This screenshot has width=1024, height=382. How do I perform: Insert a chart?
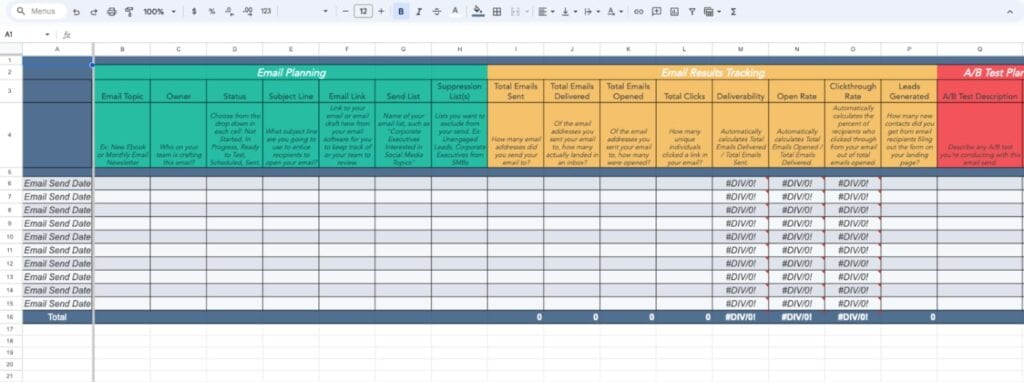(674, 12)
